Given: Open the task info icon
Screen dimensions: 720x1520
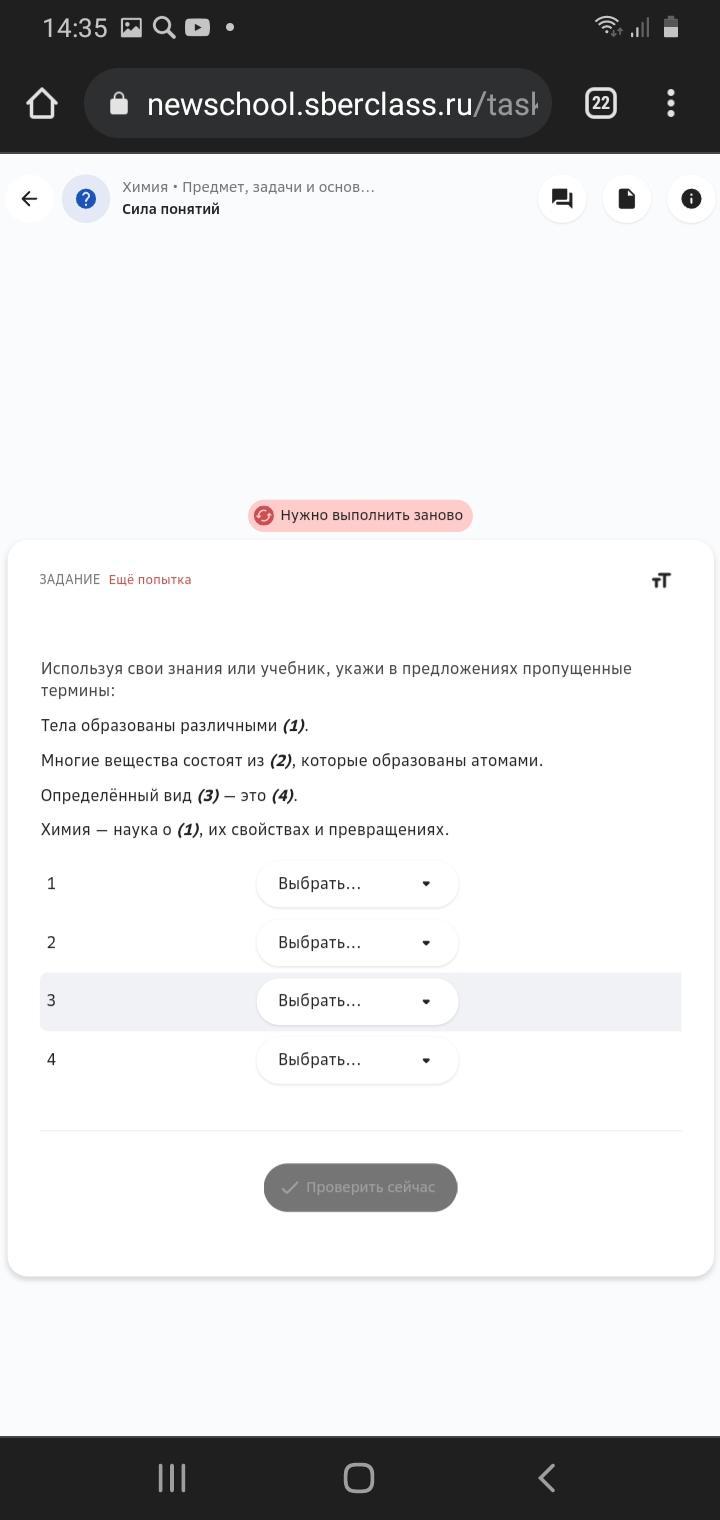Looking at the screenshot, I should 691,199.
